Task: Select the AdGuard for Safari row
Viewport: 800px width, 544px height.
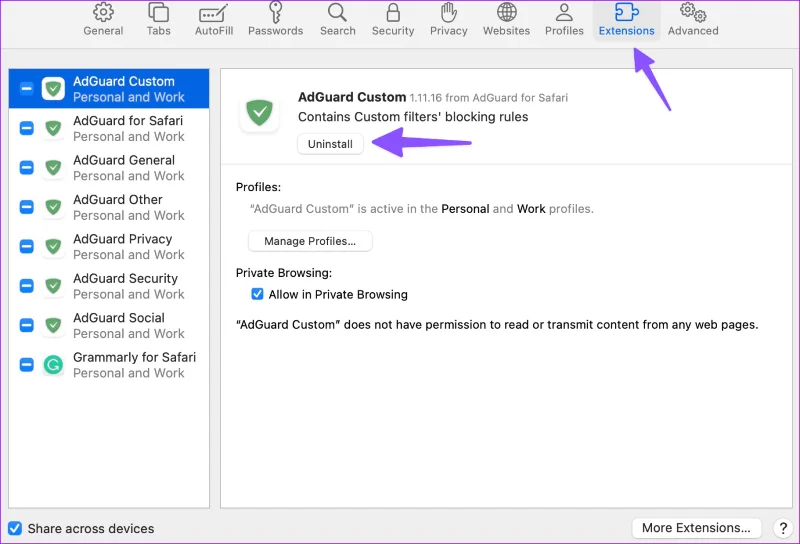Action: [x=109, y=128]
